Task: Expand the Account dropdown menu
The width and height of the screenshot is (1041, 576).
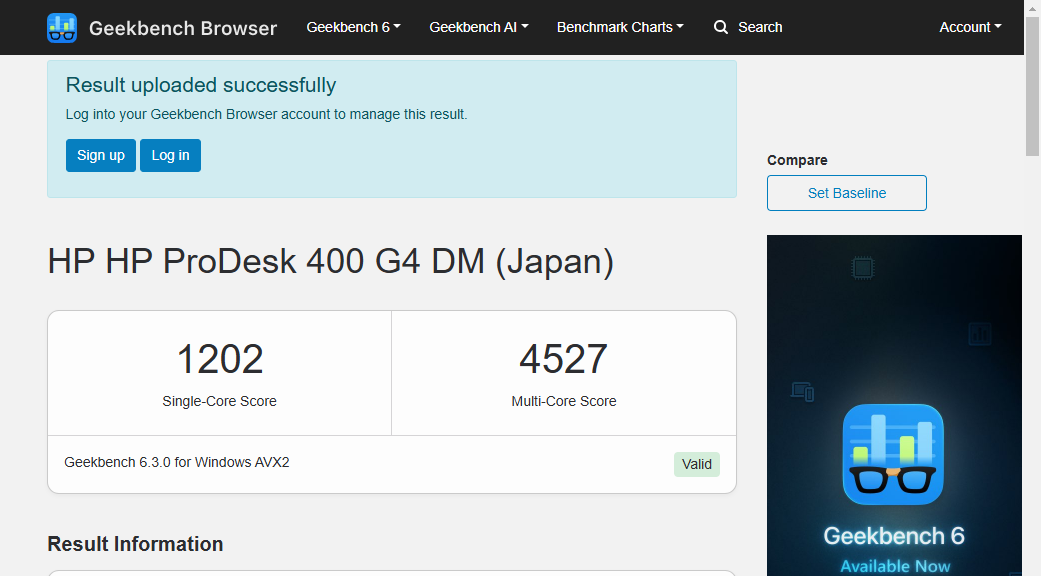Action: [x=970, y=27]
